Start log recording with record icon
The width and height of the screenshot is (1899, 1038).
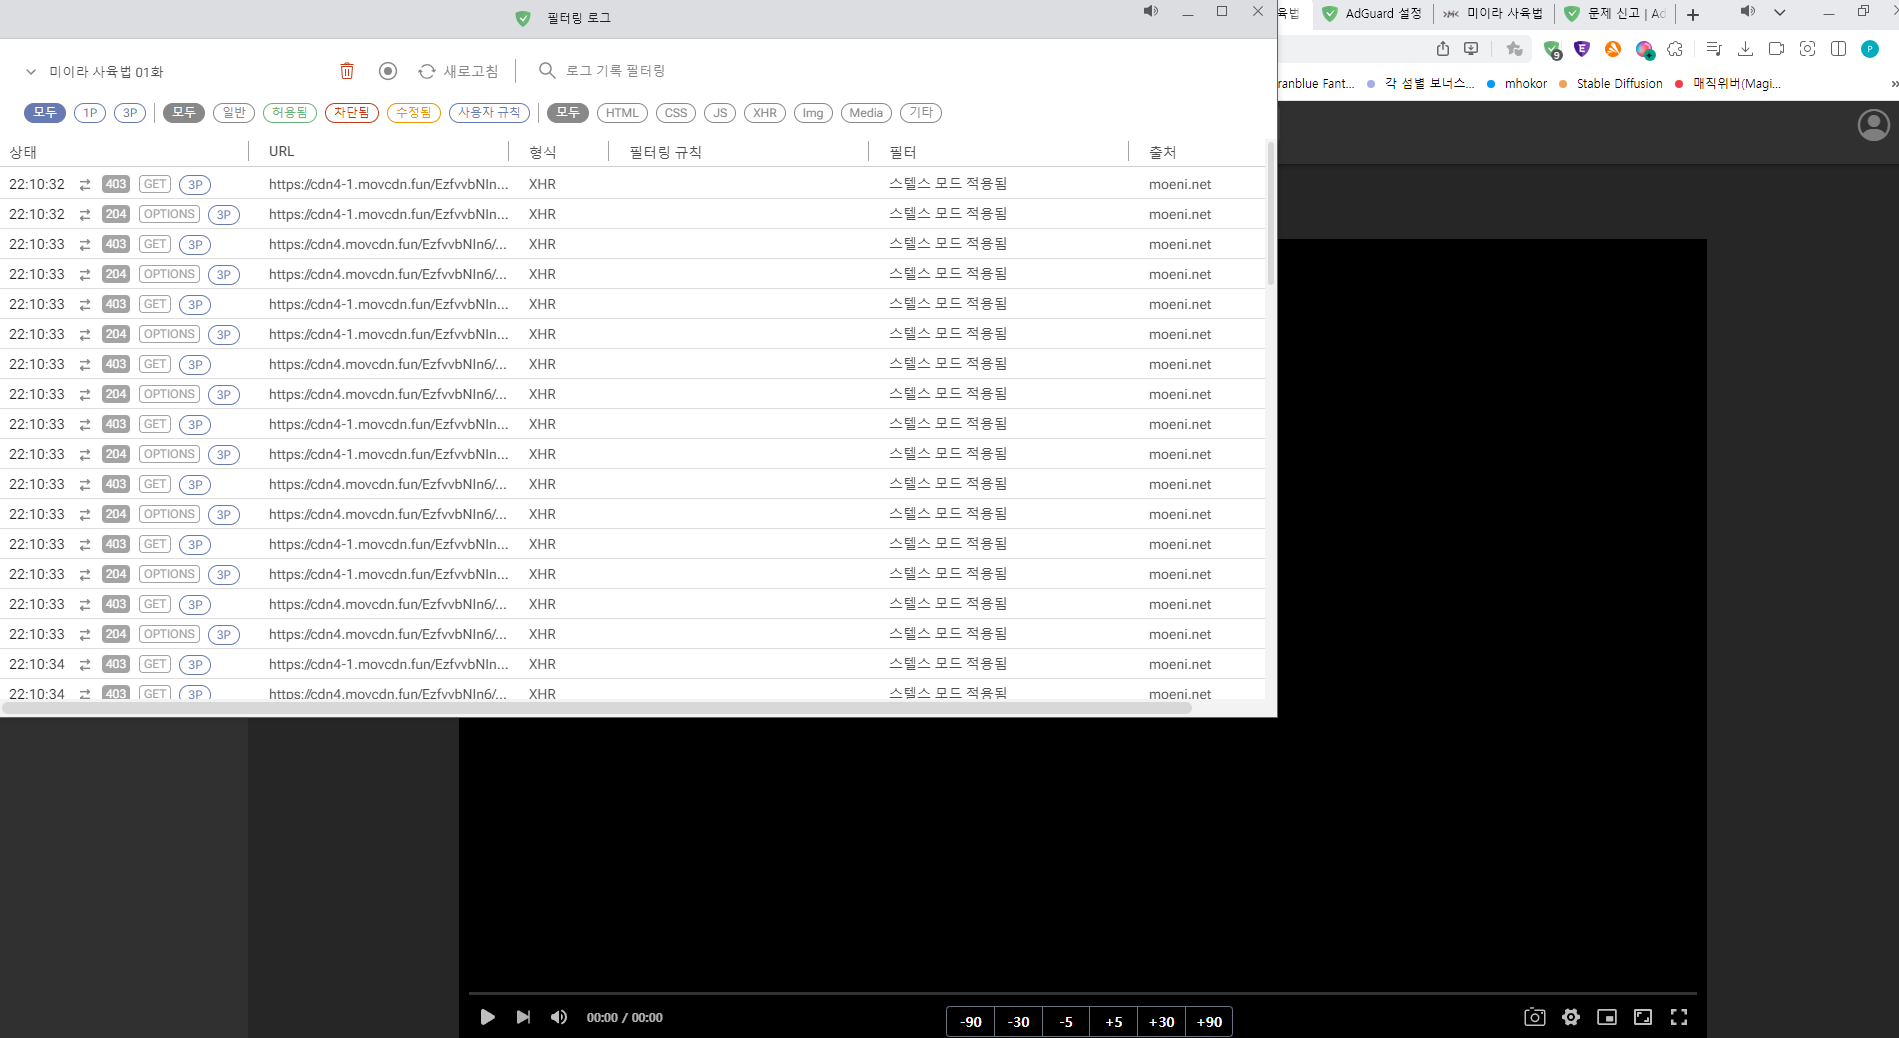pos(388,70)
